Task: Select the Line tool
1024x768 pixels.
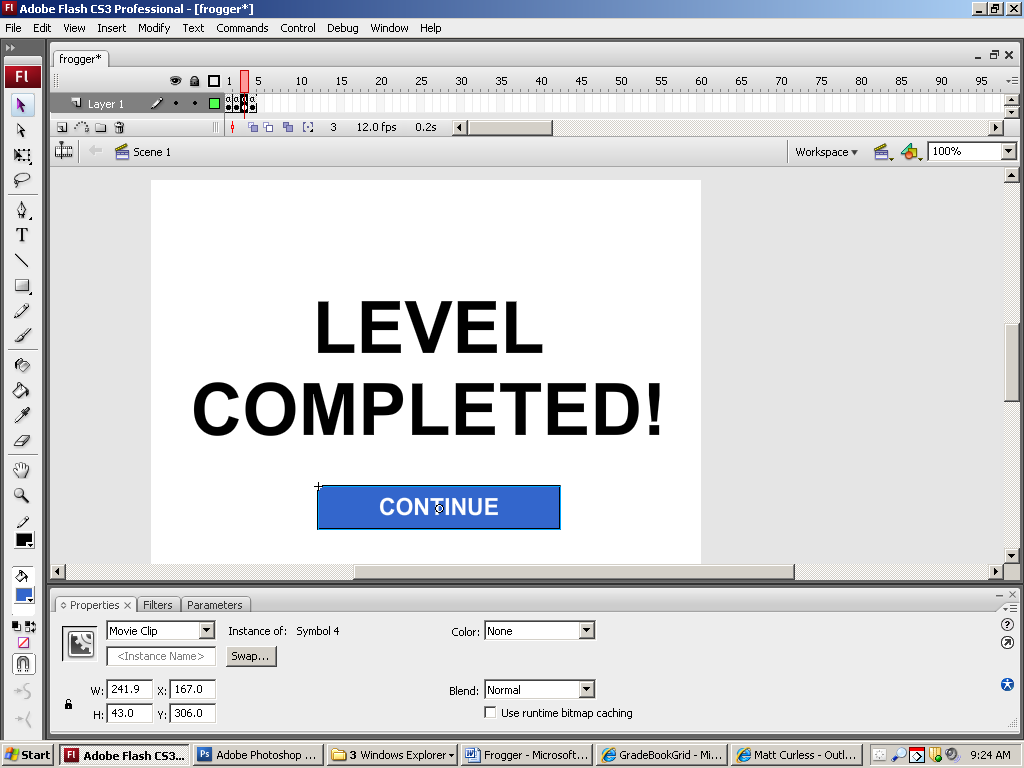Action: pos(21,260)
